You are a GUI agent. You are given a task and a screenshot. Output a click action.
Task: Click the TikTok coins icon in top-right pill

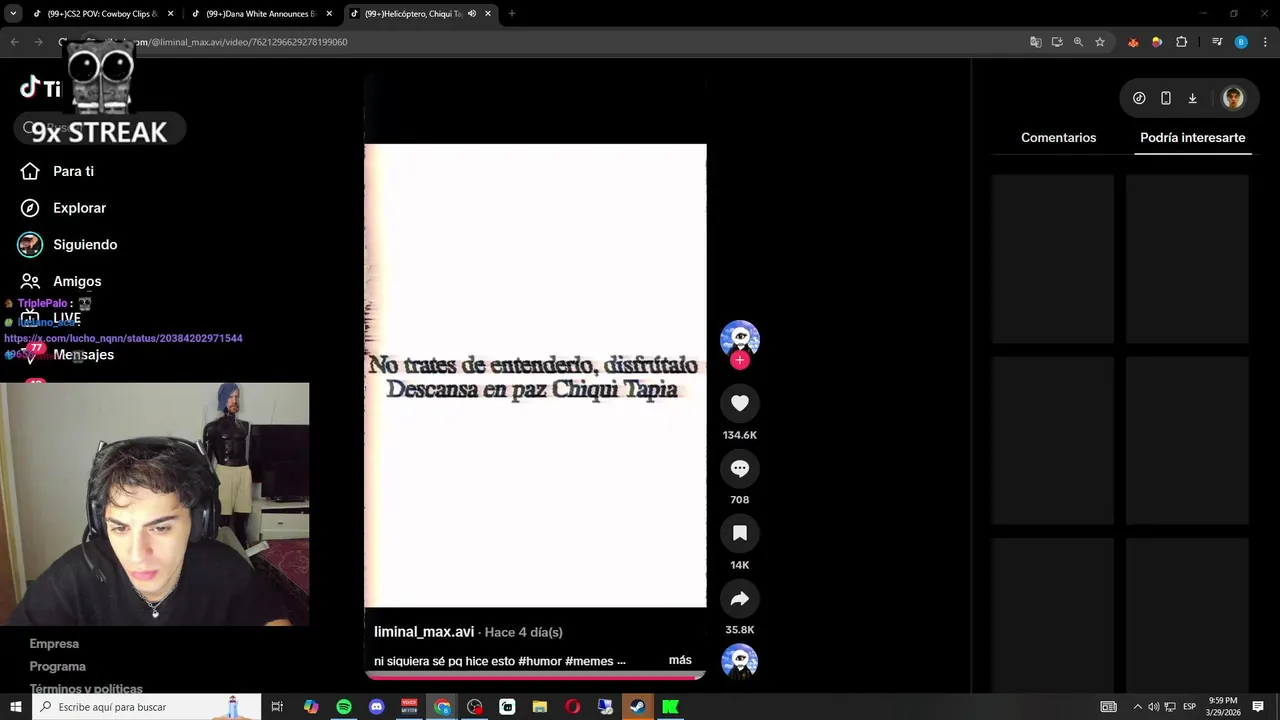click(x=1139, y=98)
